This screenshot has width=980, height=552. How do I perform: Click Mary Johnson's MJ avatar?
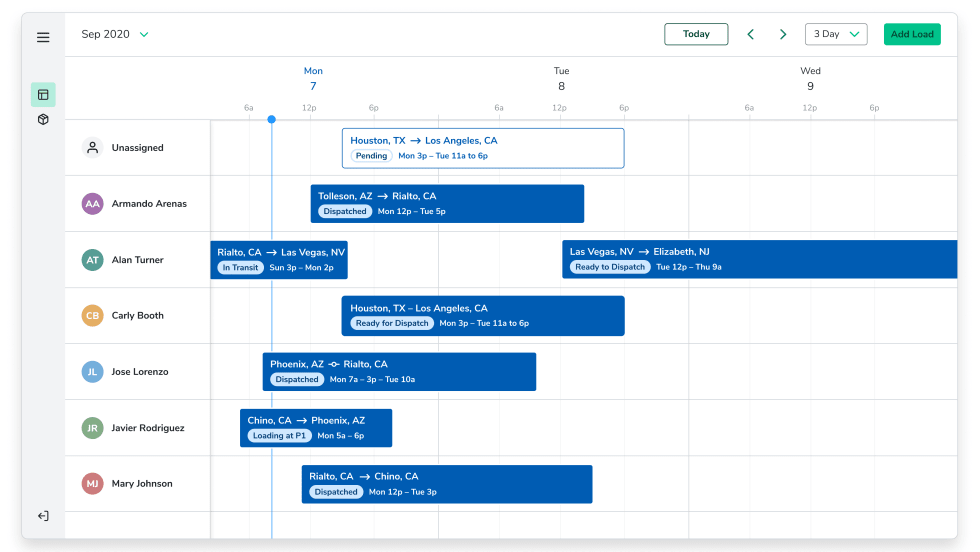(x=92, y=484)
